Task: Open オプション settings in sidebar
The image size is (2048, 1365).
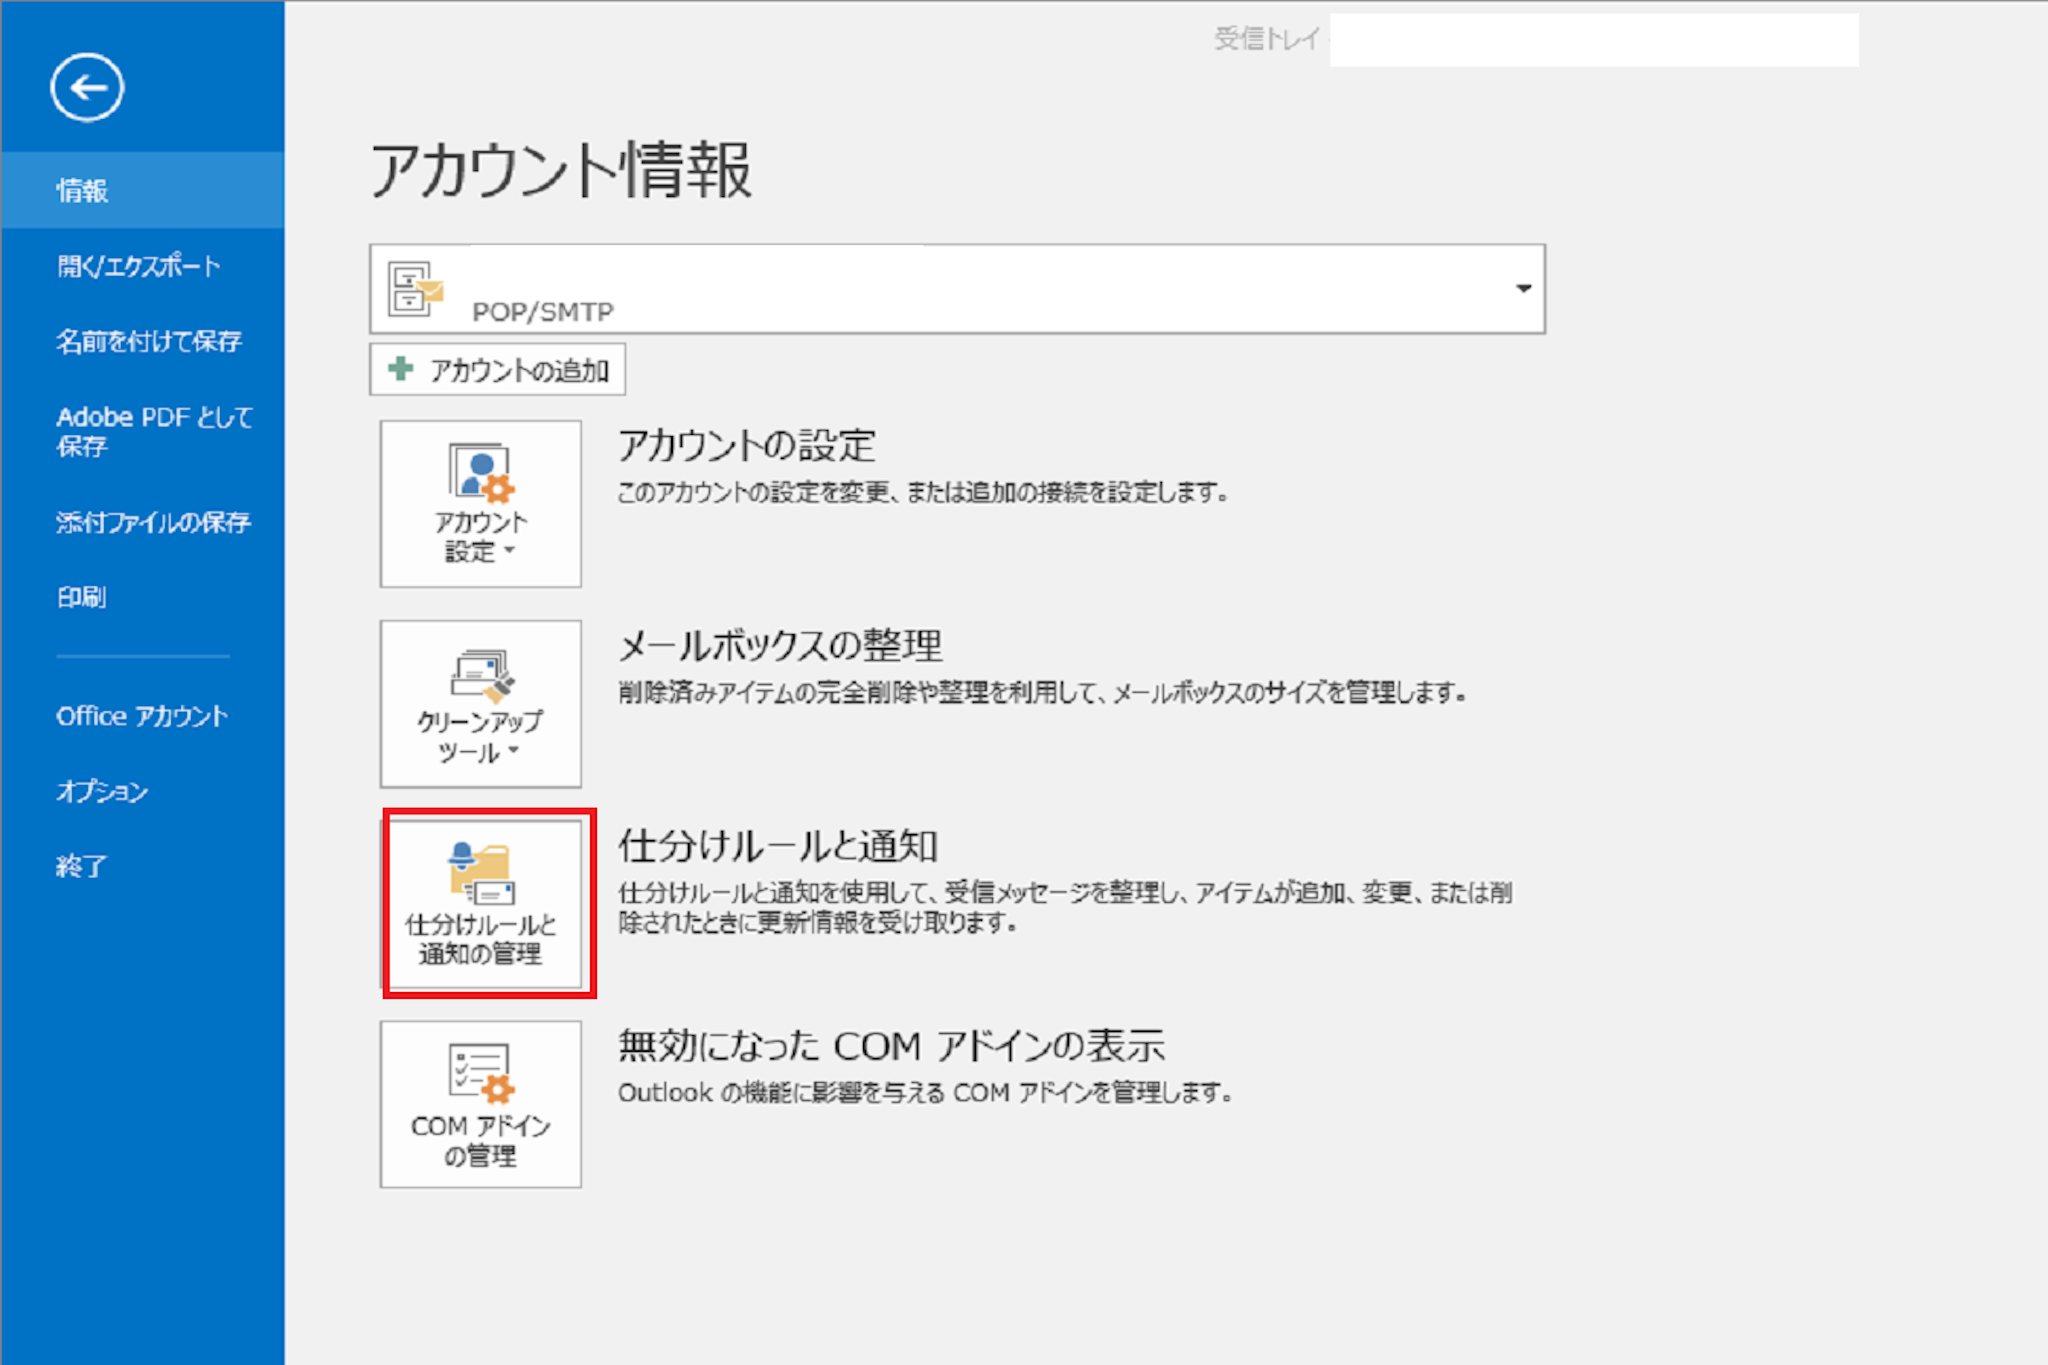Action: pyautogui.click(x=102, y=791)
